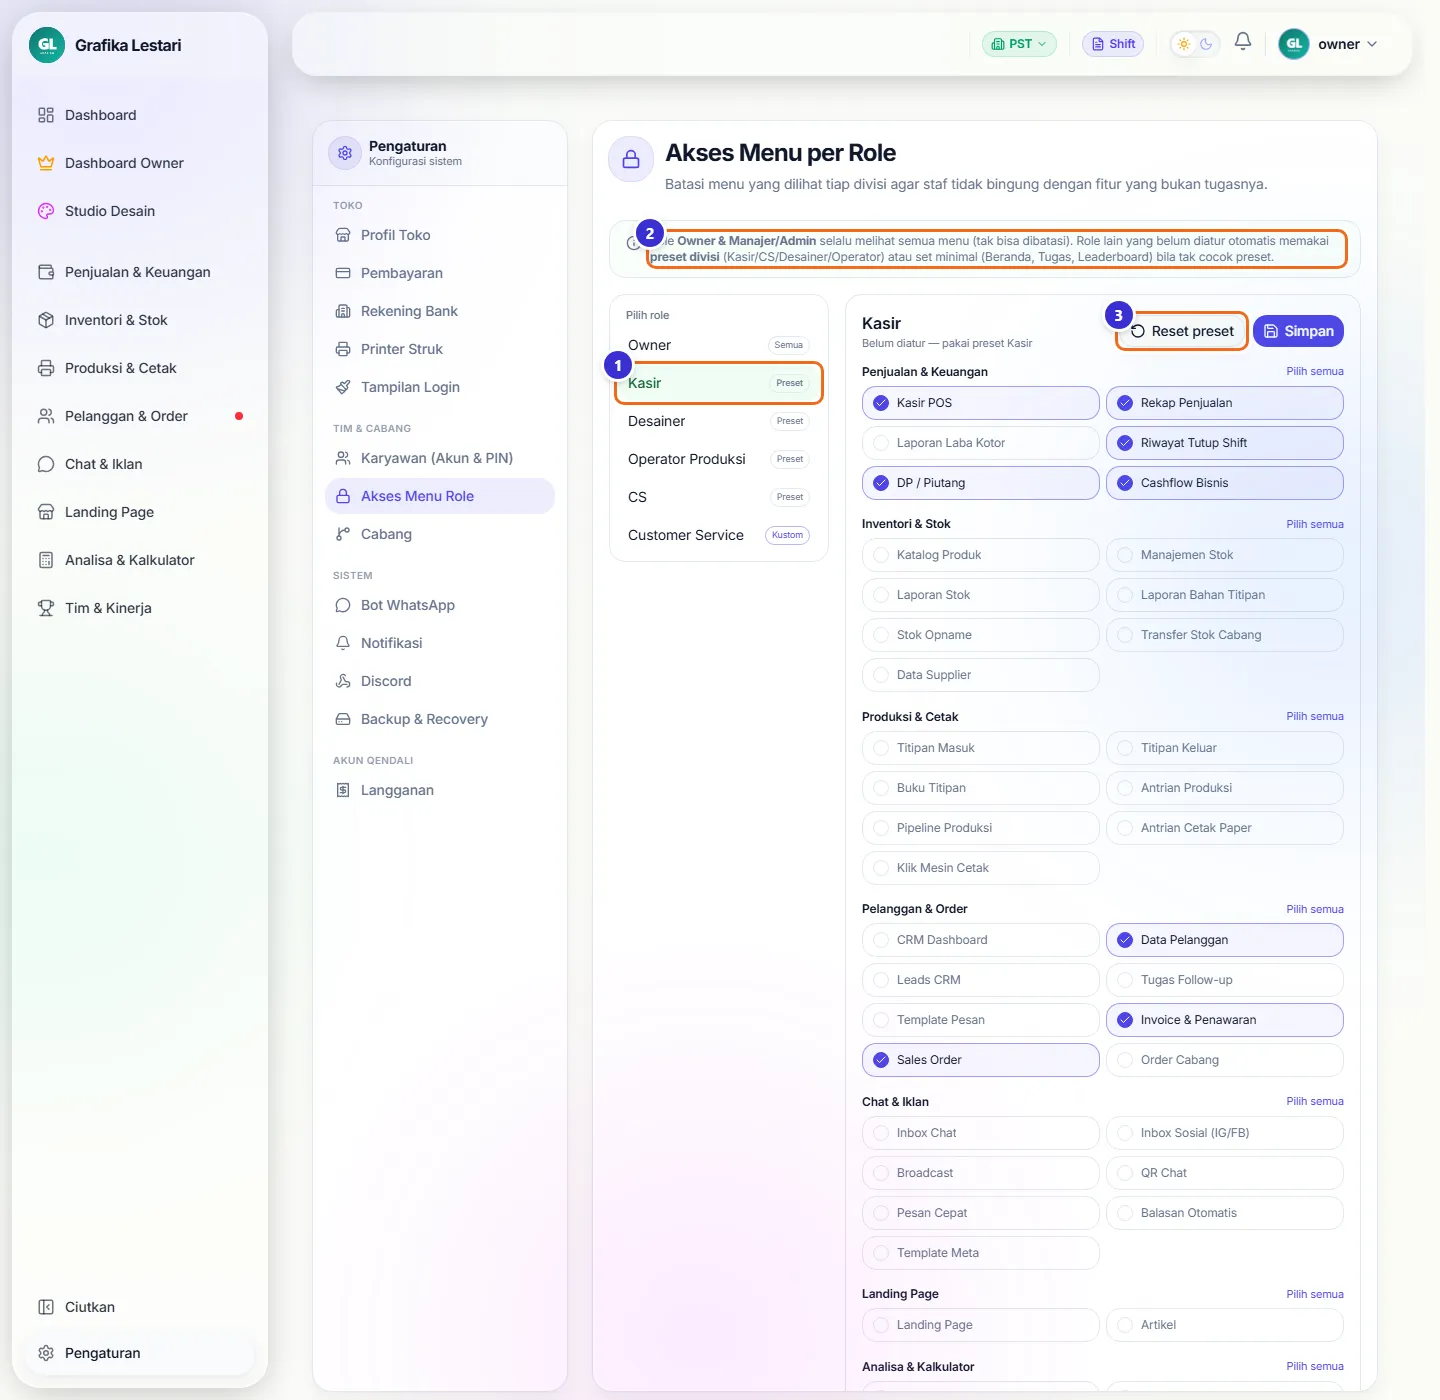Open the PST branch dropdown
The image size is (1440, 1400).
click(1019, 44)
